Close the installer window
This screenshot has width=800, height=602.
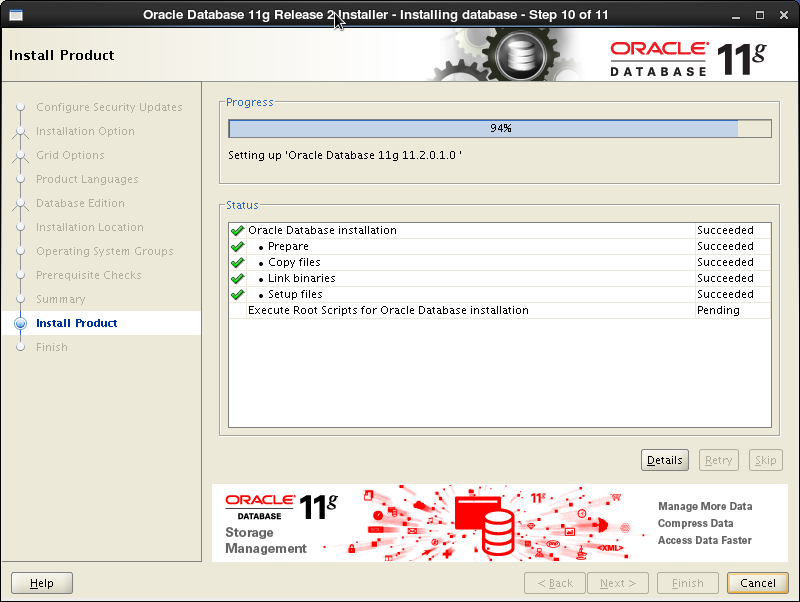tap(784, 15)
